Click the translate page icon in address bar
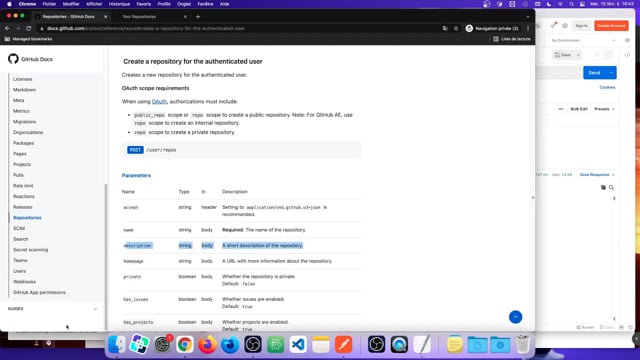 (x=445, y=28)
